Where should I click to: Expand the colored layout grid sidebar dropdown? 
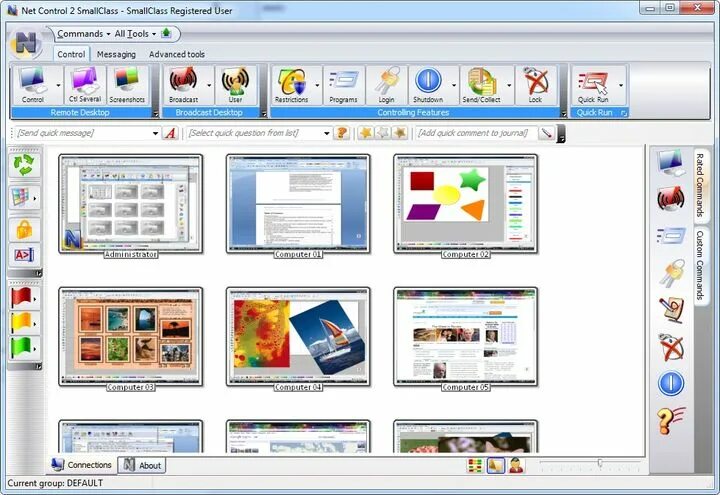point(35,198)
